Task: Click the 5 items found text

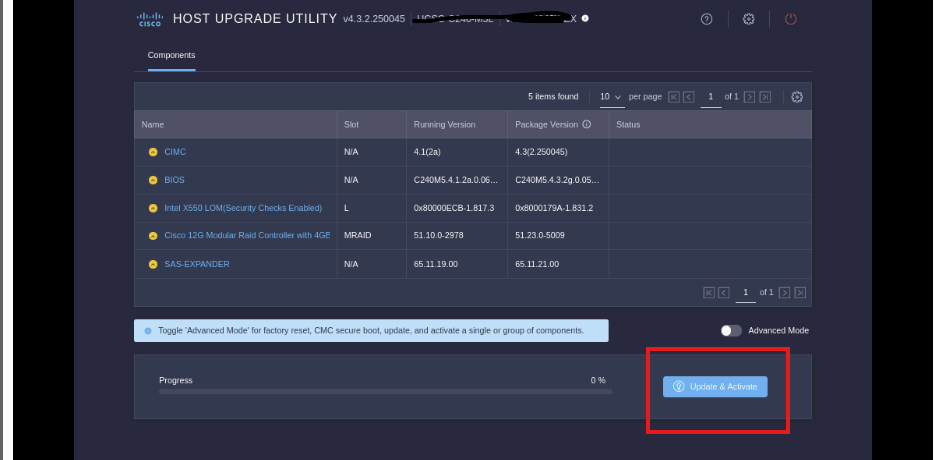Action: pyautogui.click(x=553, y=97)
